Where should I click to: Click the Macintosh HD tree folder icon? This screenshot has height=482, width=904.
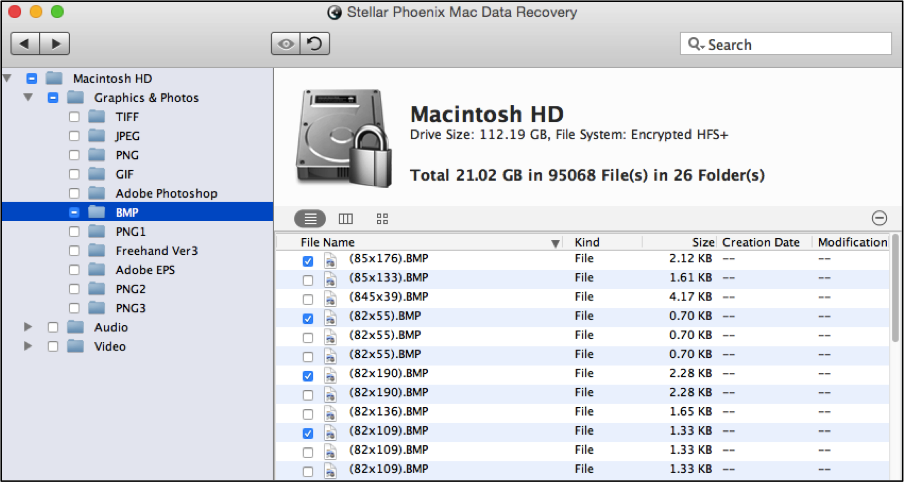click(x=54, y=78)
